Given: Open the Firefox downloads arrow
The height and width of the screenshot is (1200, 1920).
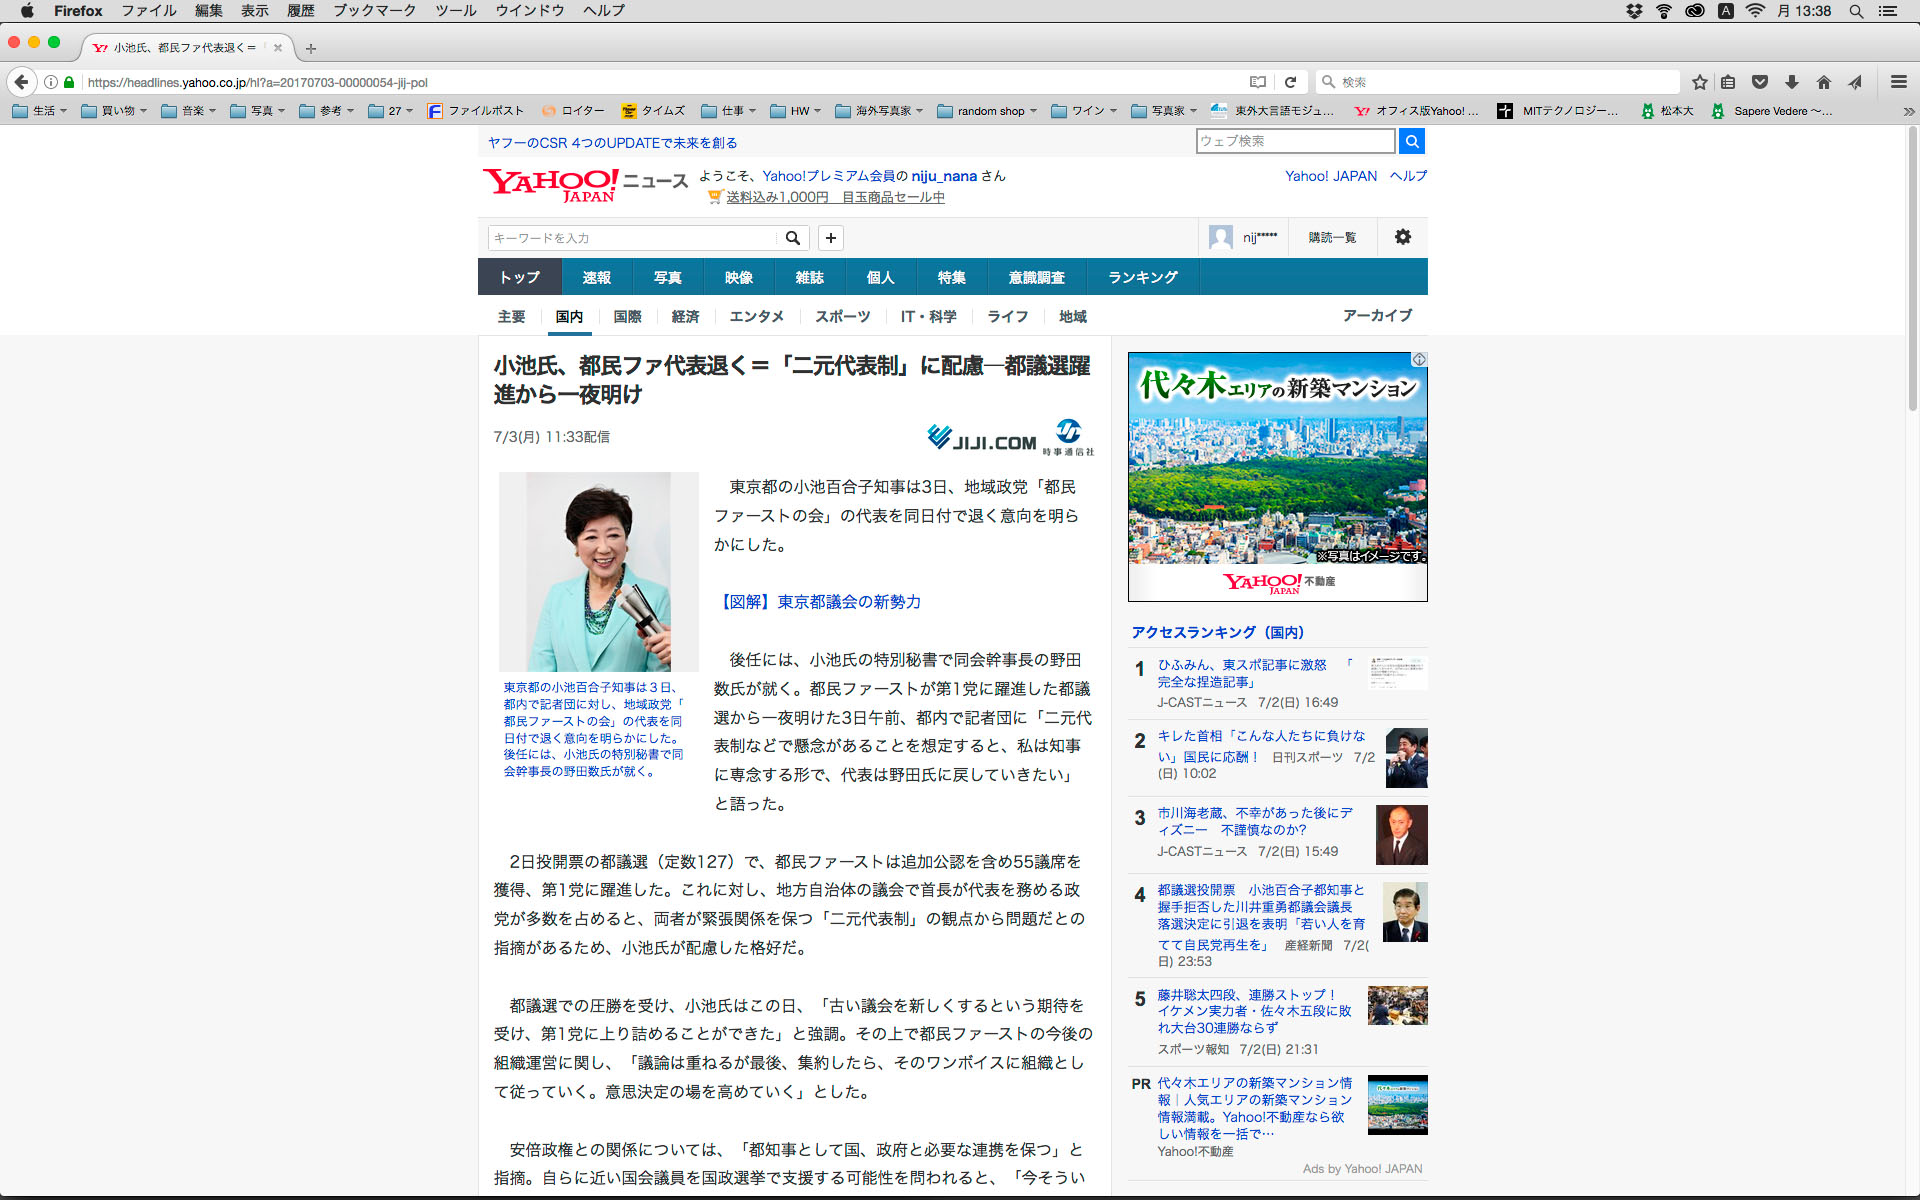Looking at the screenshot, I should pyautogui.click(x=1792, y=82).
